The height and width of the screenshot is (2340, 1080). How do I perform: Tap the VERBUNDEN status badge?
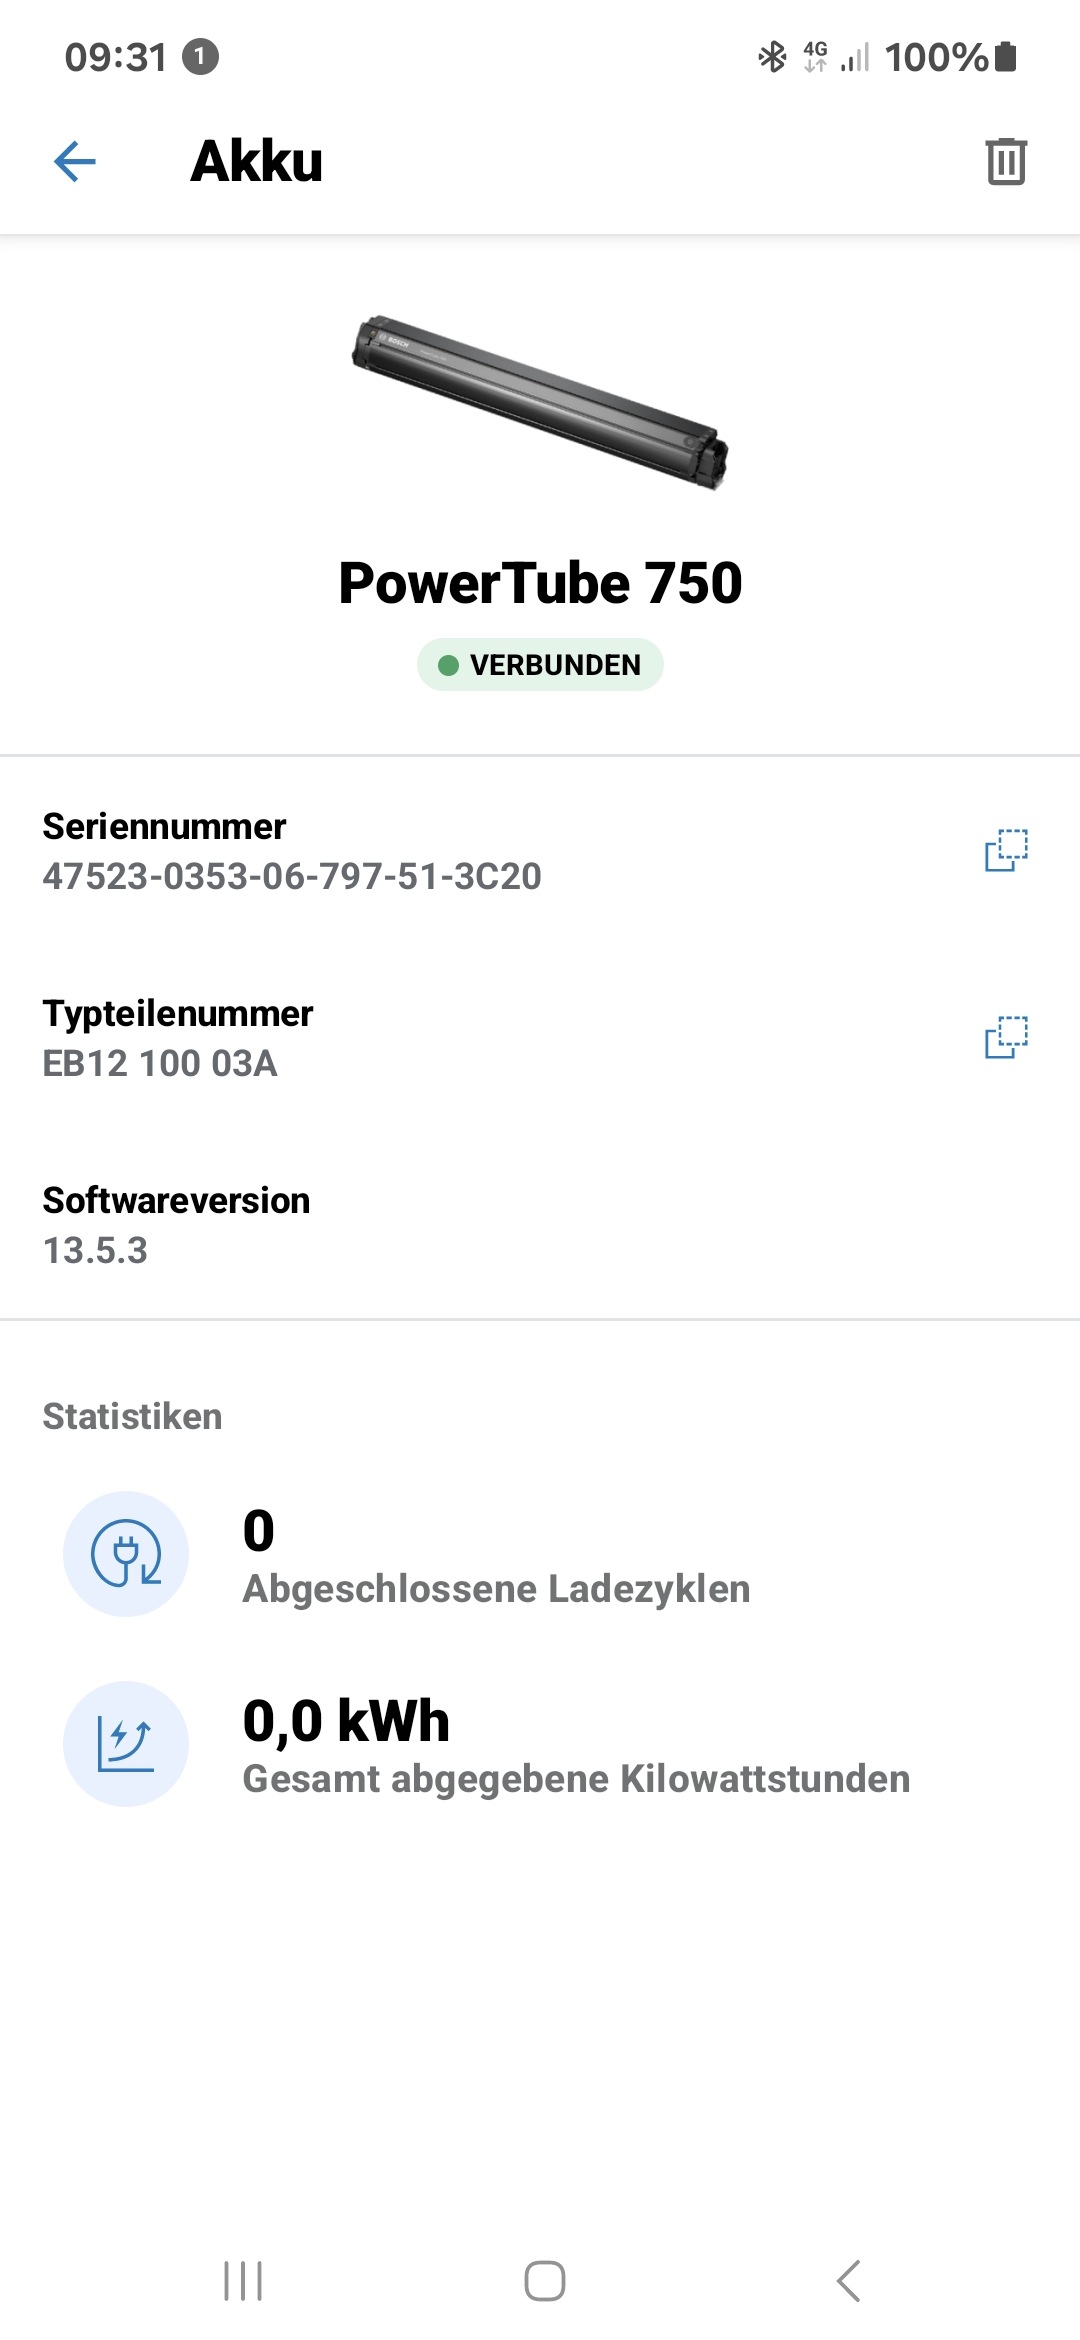click(x=540, y=665)
